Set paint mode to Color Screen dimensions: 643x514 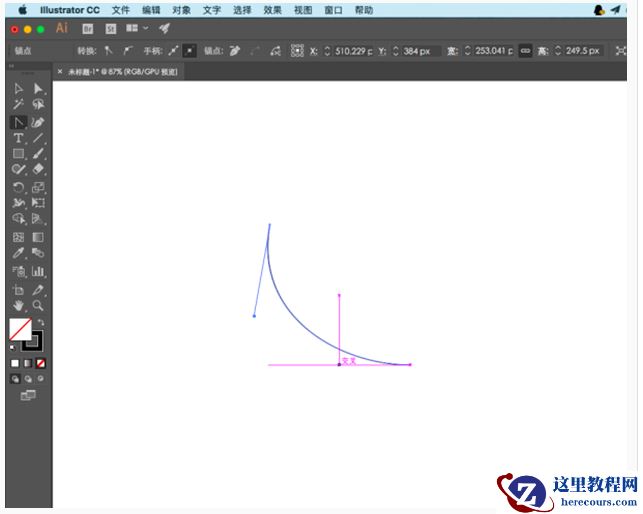point(15,363)
